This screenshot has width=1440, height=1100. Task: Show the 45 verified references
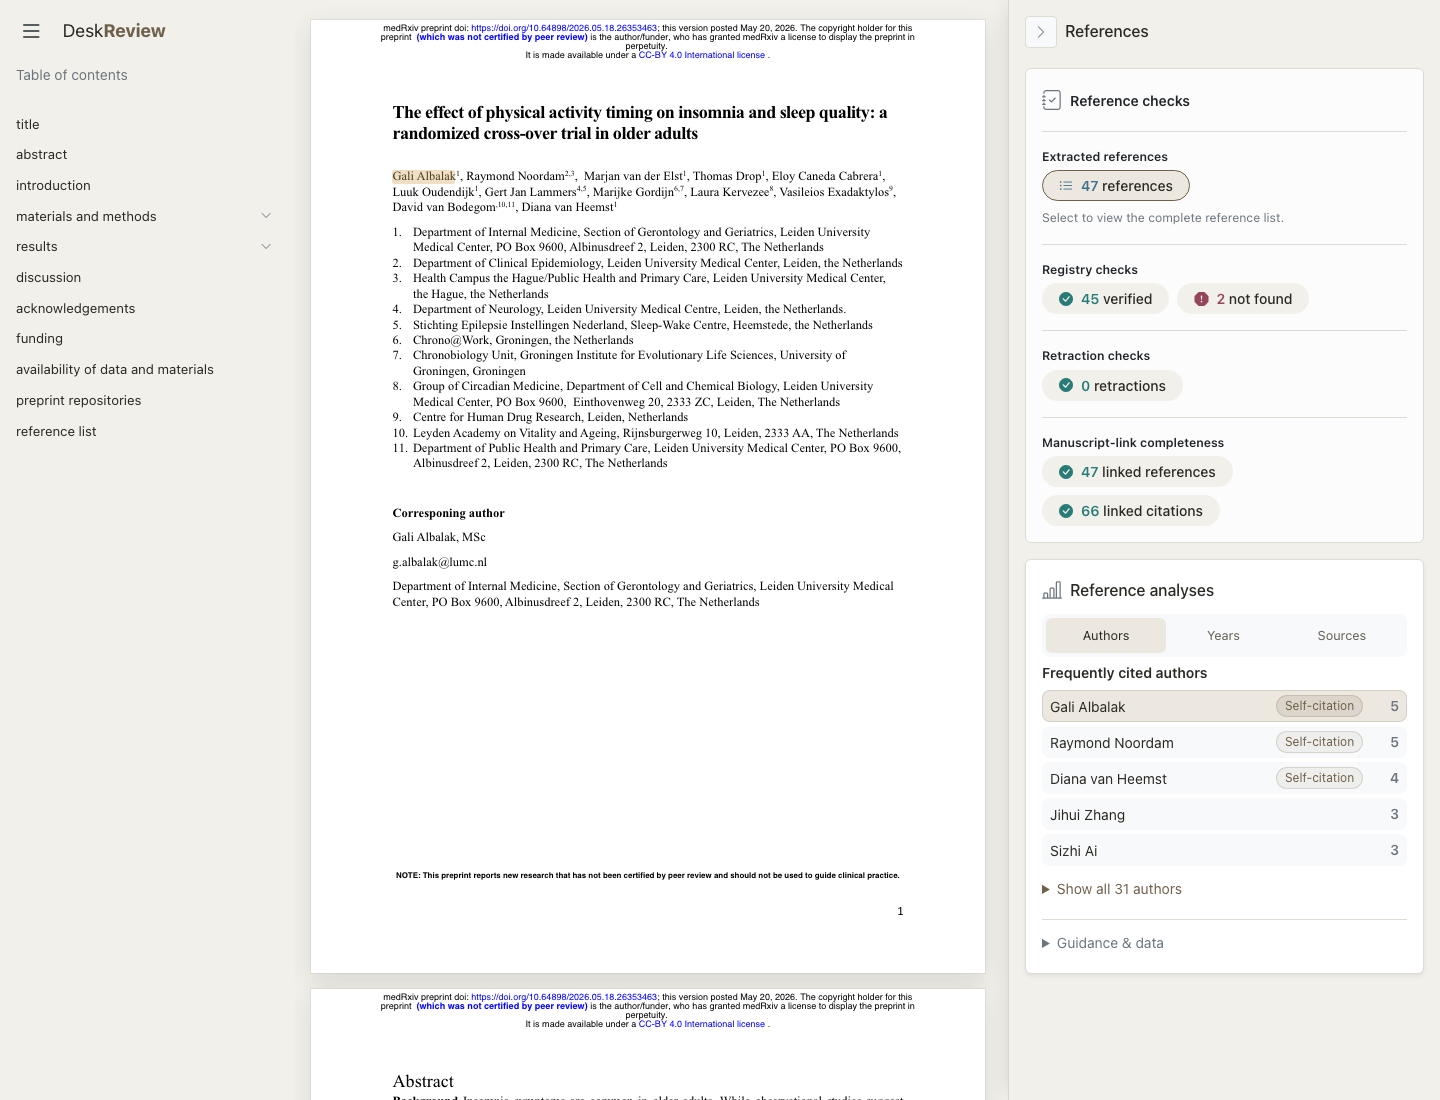[1105, 299]
